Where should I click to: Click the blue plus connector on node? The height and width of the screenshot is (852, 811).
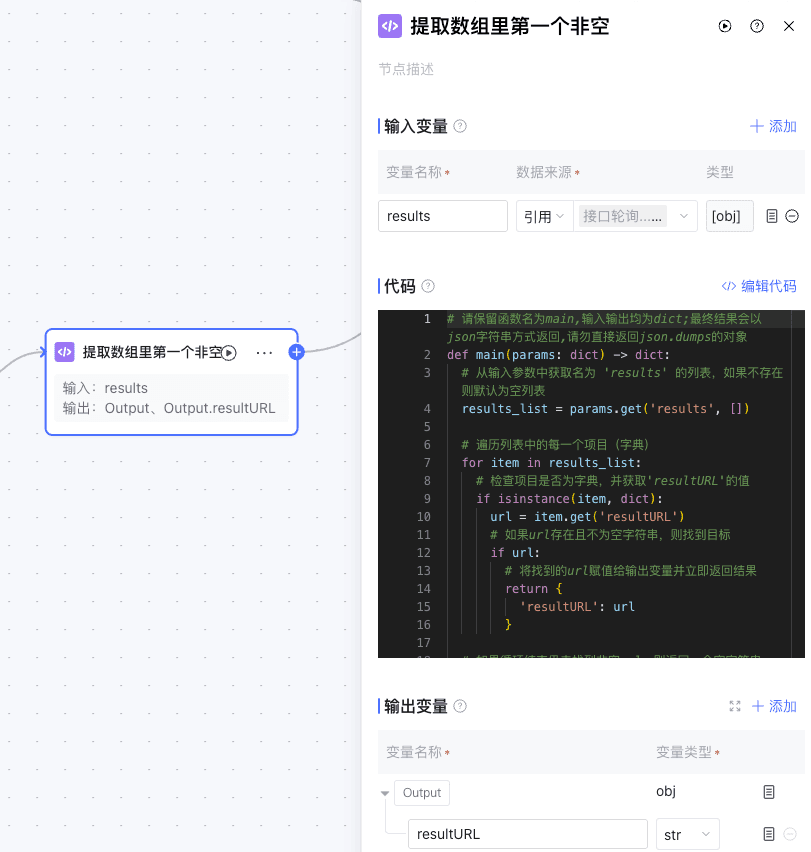[x=296, y=352]
